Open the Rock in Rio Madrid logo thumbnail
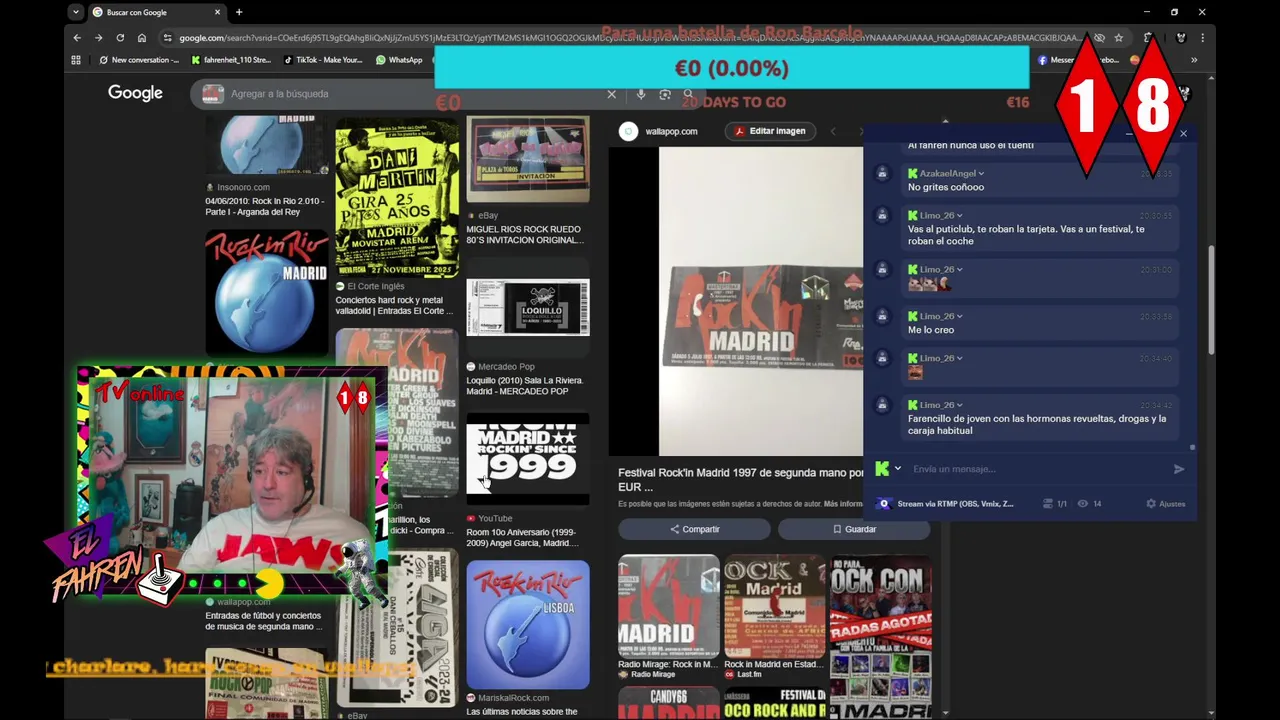 pos(267,292)
